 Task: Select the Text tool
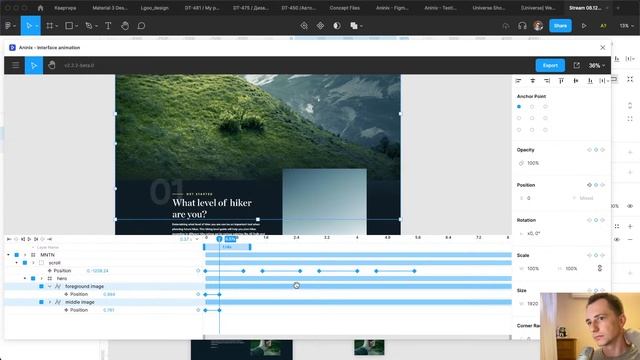108,26
